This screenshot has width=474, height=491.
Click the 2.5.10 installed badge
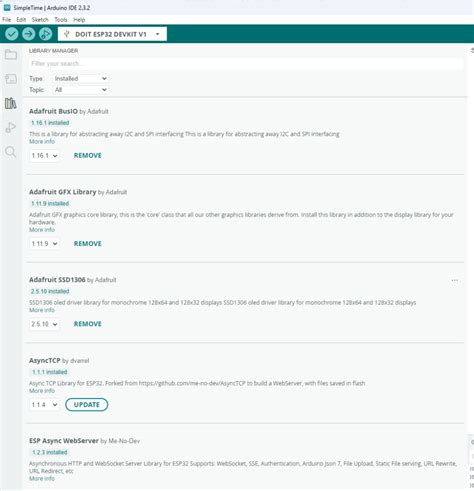pos(50,291)
